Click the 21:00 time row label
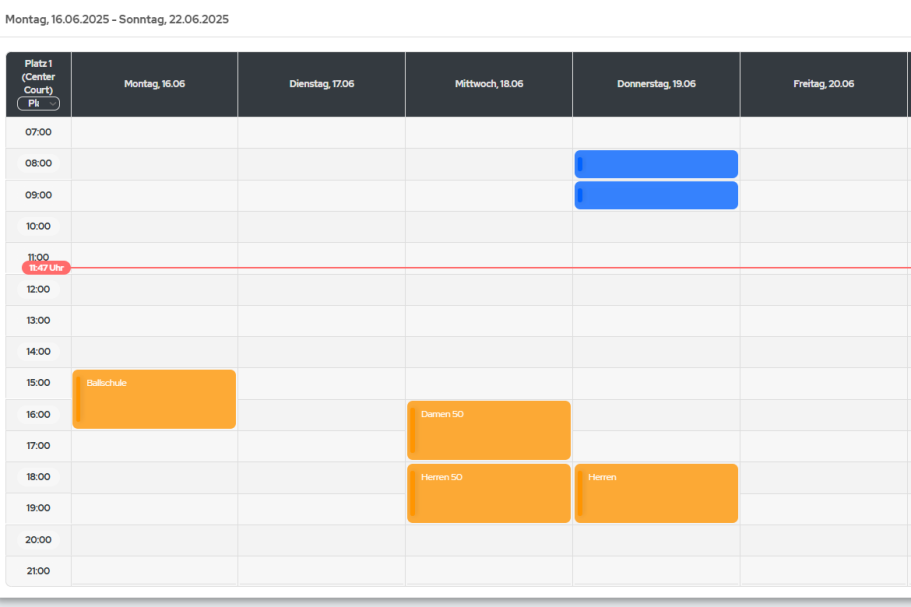Screen dimensions: 911x607 point(38,571)
